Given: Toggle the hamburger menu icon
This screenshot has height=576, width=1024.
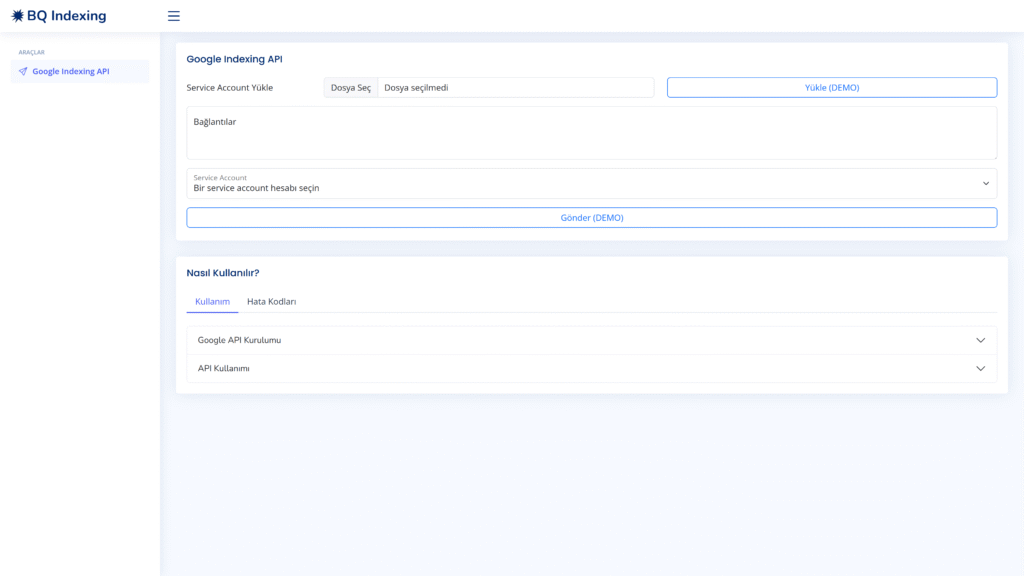Looking at the screenshot, I should coord(174,16).
